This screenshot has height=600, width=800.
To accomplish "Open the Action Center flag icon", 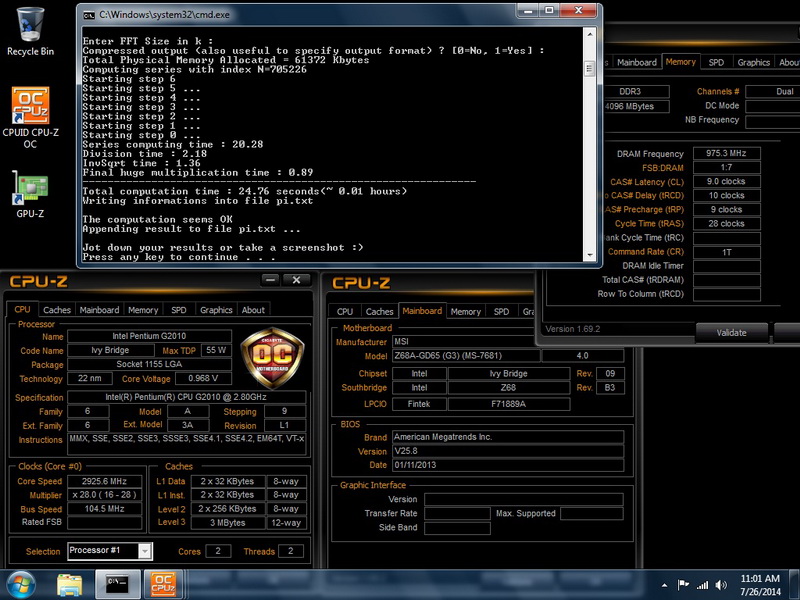I will pyautogui.click(x=683, y=585).
